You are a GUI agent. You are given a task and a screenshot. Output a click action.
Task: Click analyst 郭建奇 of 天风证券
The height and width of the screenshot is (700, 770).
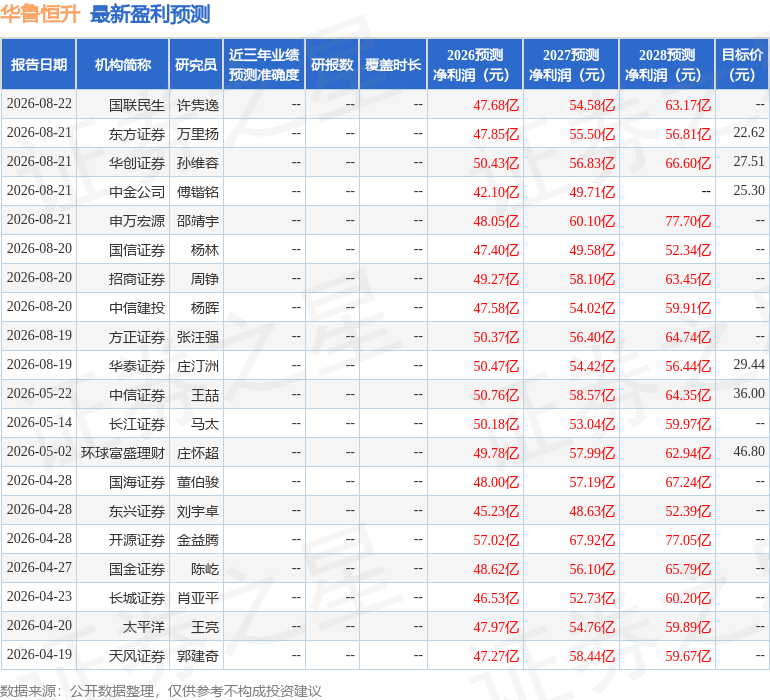click(198, 656)
